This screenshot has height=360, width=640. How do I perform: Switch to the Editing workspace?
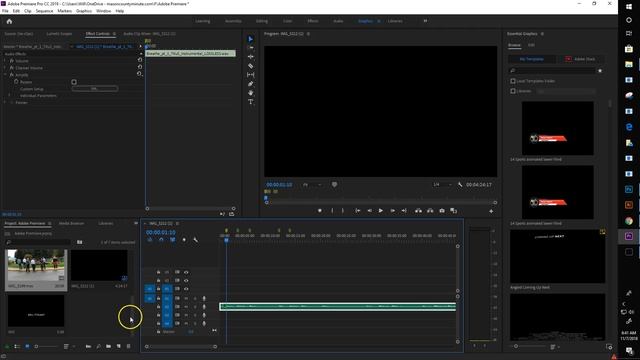click(262, 21)
